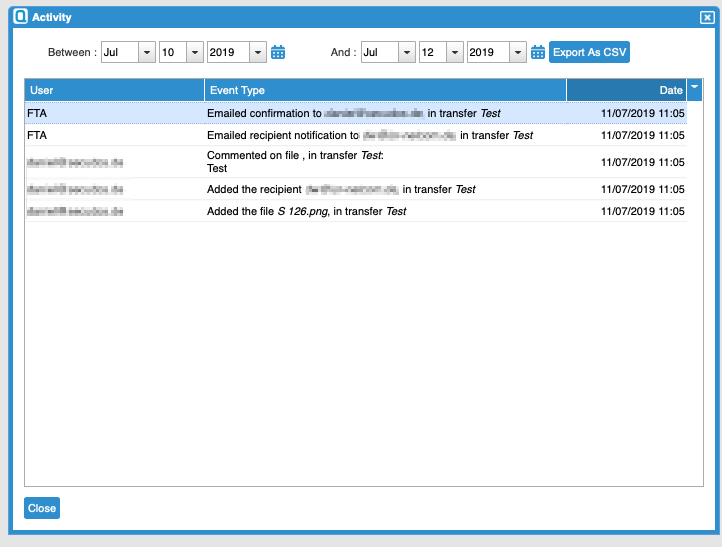The width and height of the screenshot is (722, 547).
Task: Expand the Between day dropdown showing 10
Action: (x=195, y=52)
